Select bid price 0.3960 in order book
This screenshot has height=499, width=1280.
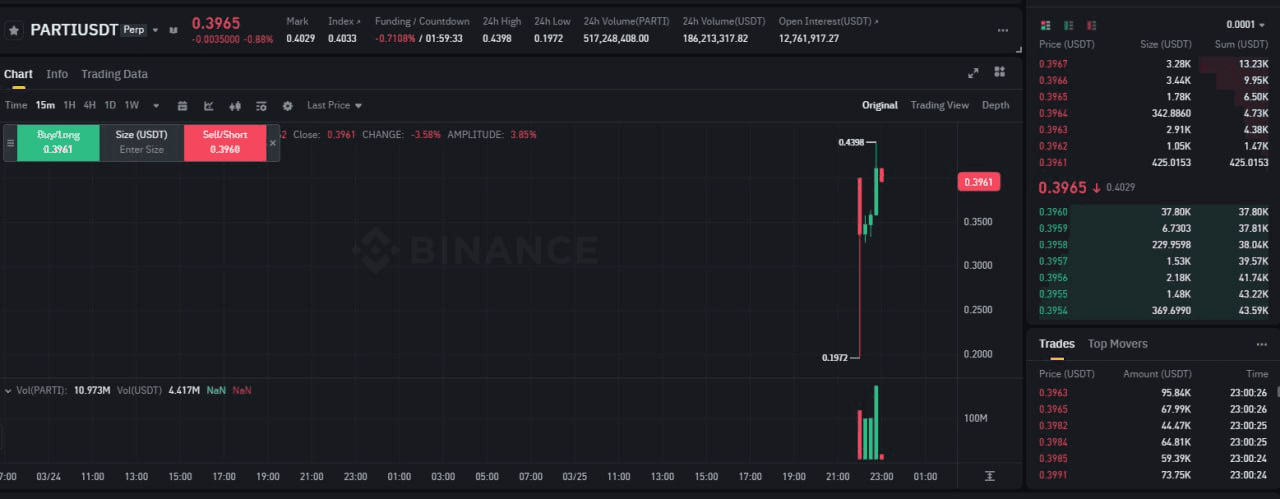pos(1053,212)
